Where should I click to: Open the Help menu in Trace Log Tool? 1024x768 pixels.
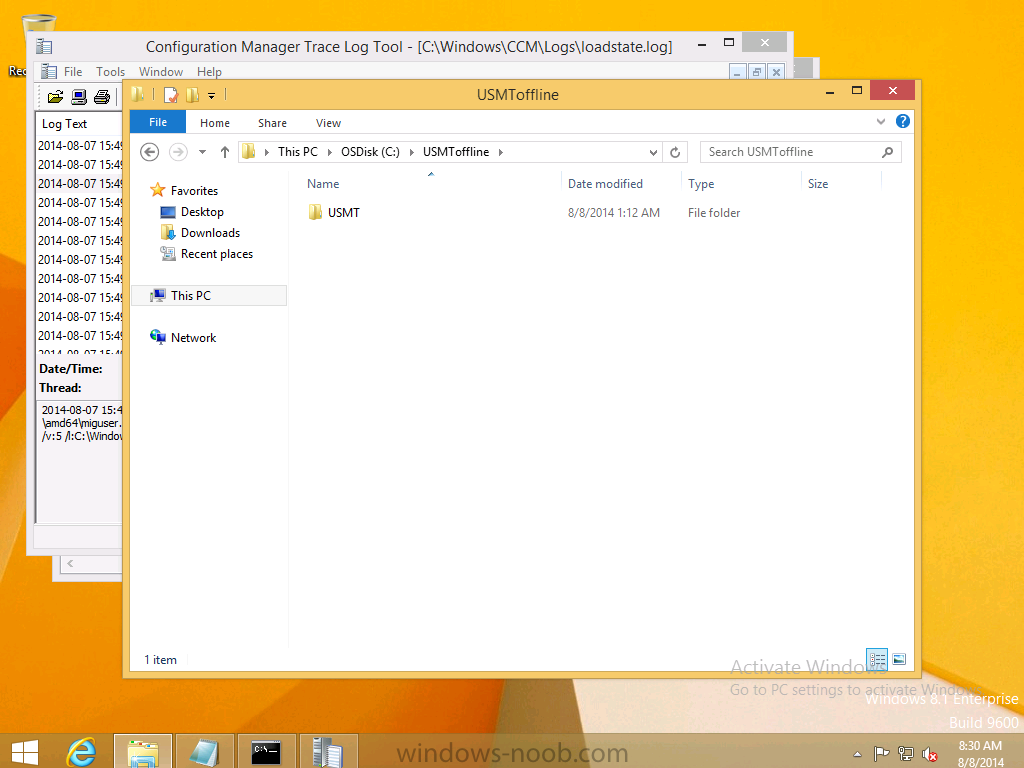pyautogui.click(x=209, y=72)
